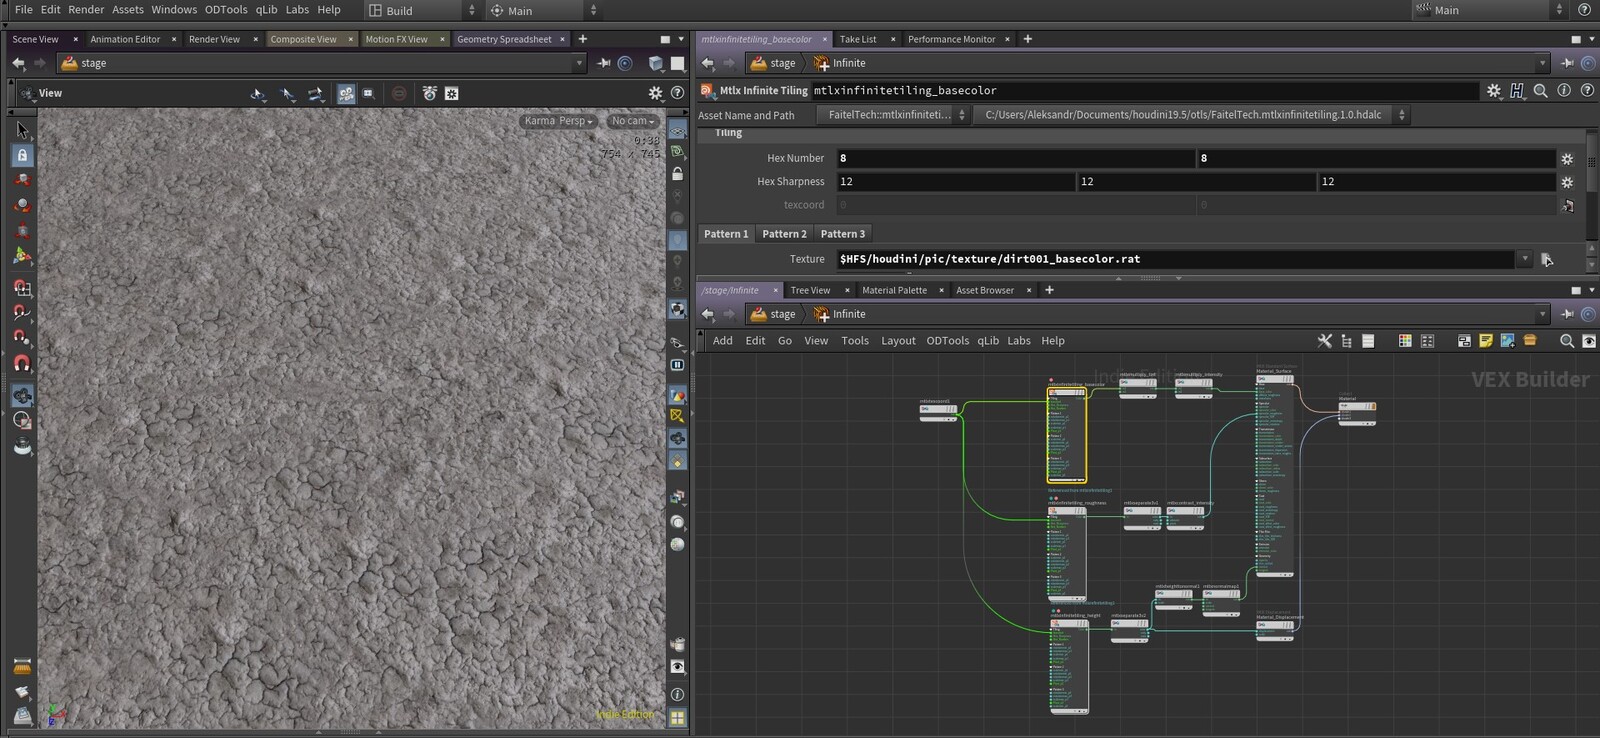Open Hex Sharpness parameter gear menu
The height and width of the screenshot is (738, 1600).
pos(1567,182)
